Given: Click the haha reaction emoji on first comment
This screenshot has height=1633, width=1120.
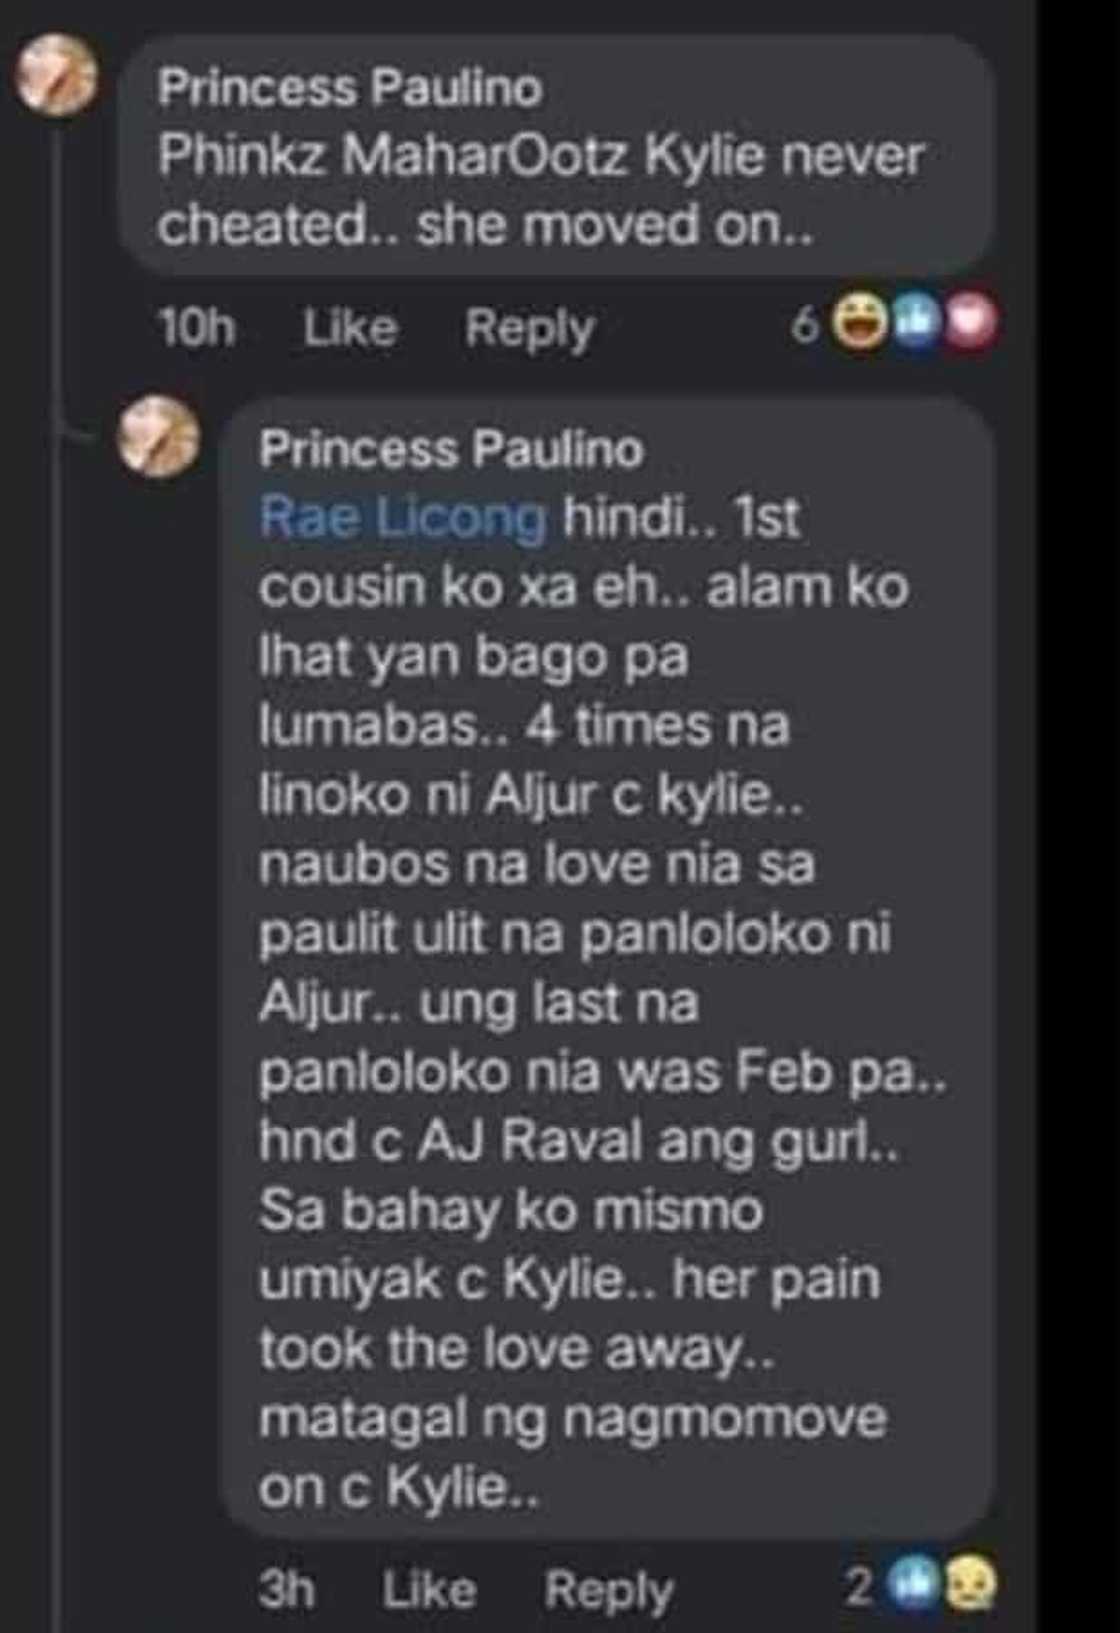Looking at the screenshot, I should coord(860,323).
